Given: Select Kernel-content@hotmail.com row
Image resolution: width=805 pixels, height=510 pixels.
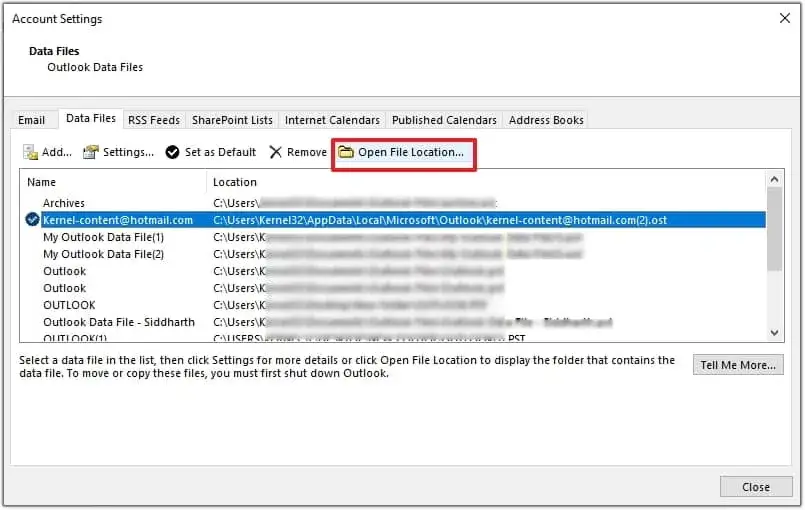Looking at the screenshot, I should (393, 220).
